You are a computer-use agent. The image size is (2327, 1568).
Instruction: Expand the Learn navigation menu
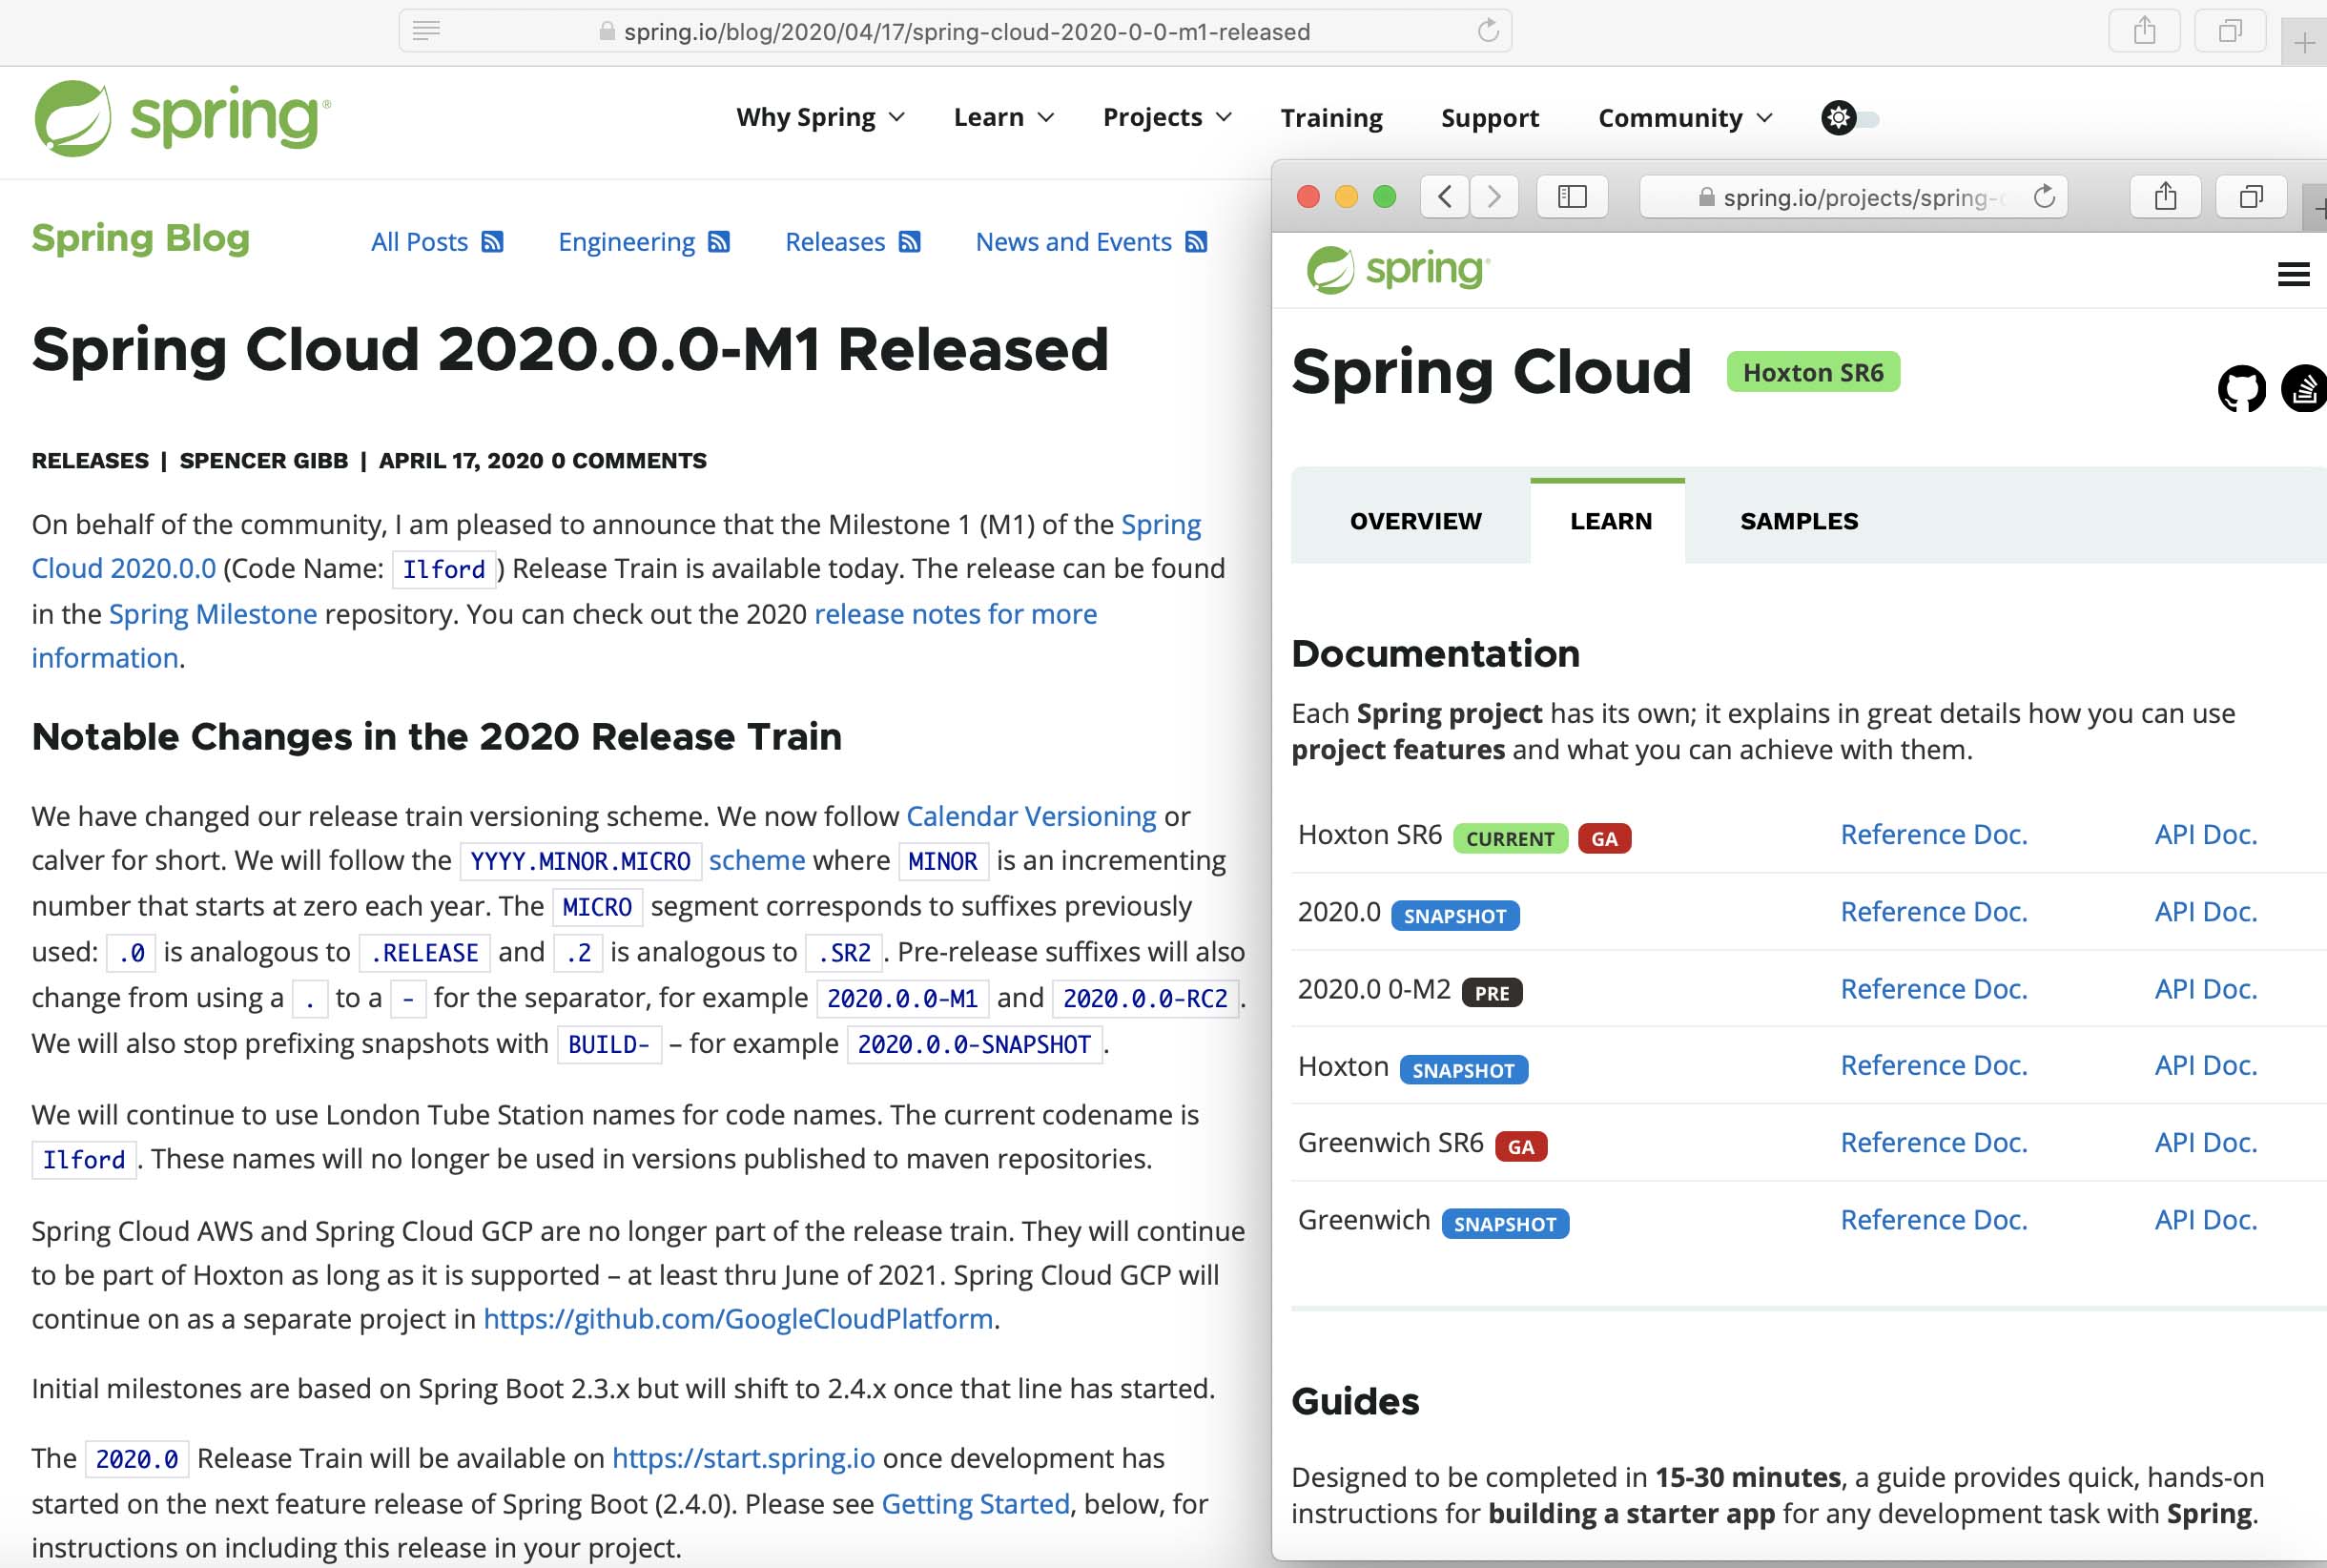(1004, 118)
